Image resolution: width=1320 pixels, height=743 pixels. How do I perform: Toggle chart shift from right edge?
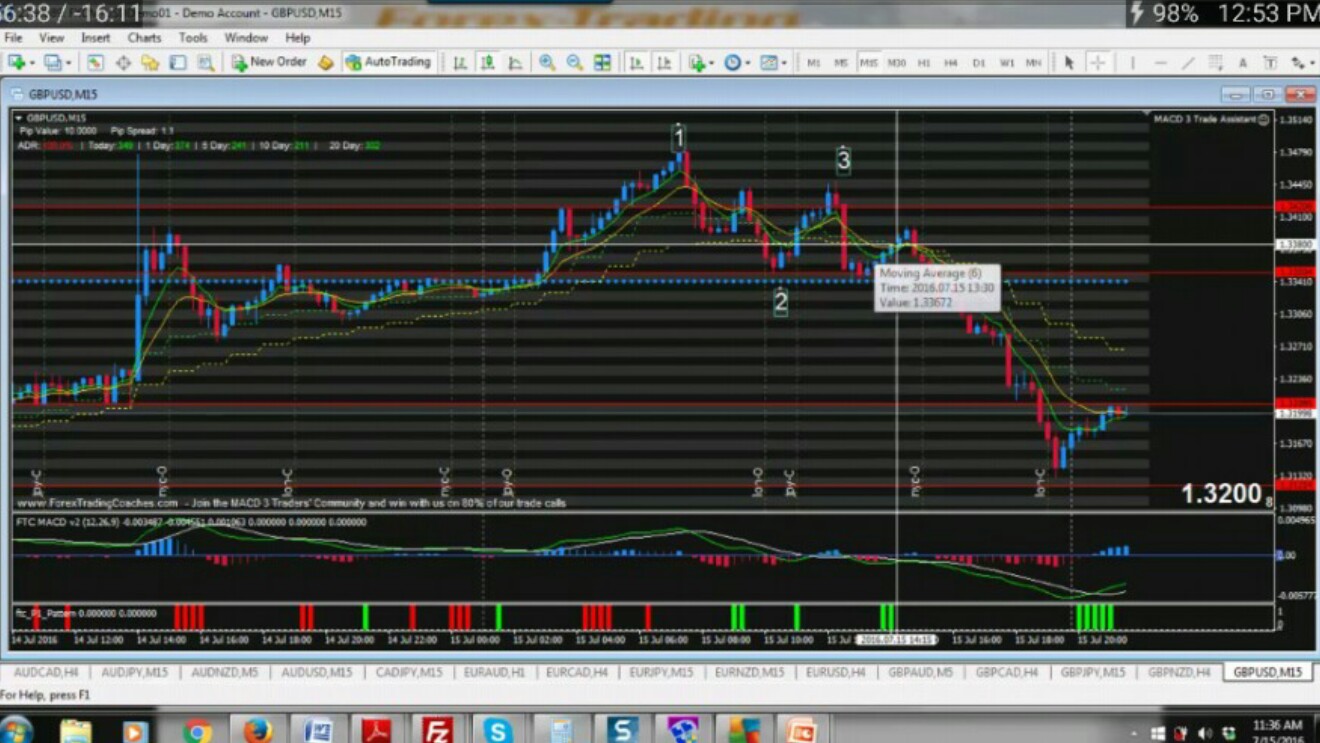pyautogui.click(x=664, y=62)
